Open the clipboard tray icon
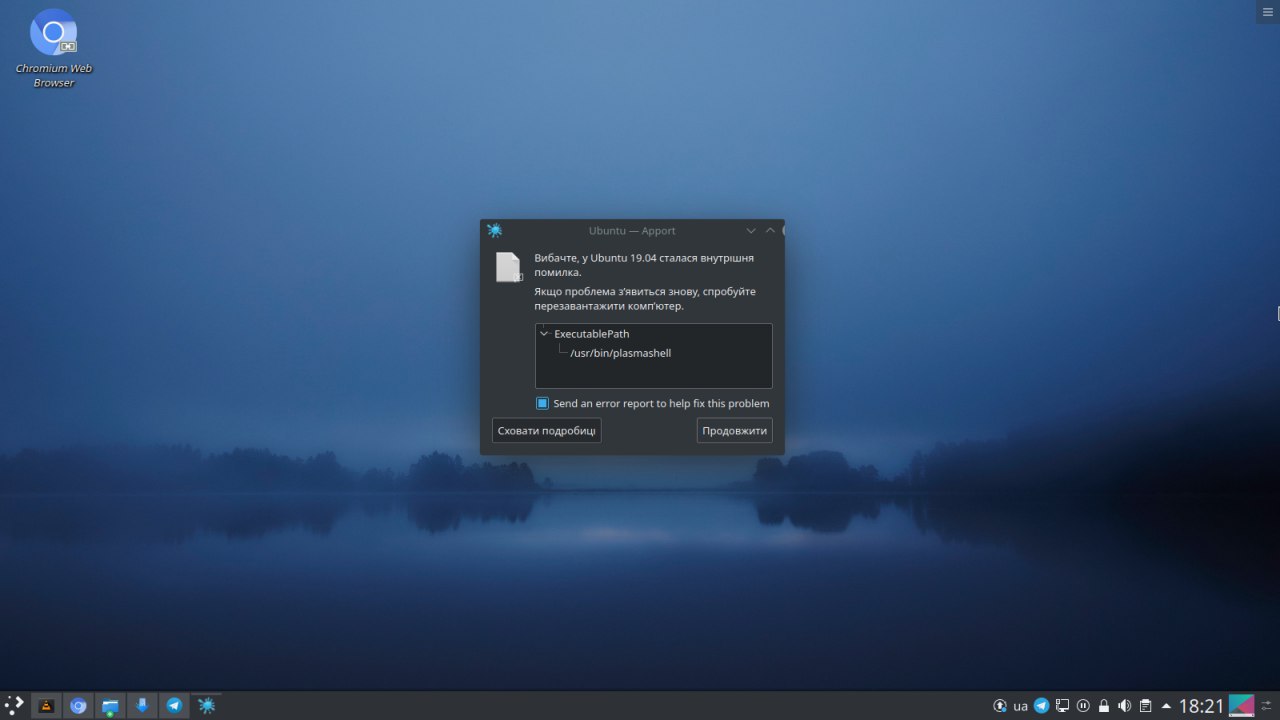The height and width of the screenshot is (720, 1280). 1146,706
